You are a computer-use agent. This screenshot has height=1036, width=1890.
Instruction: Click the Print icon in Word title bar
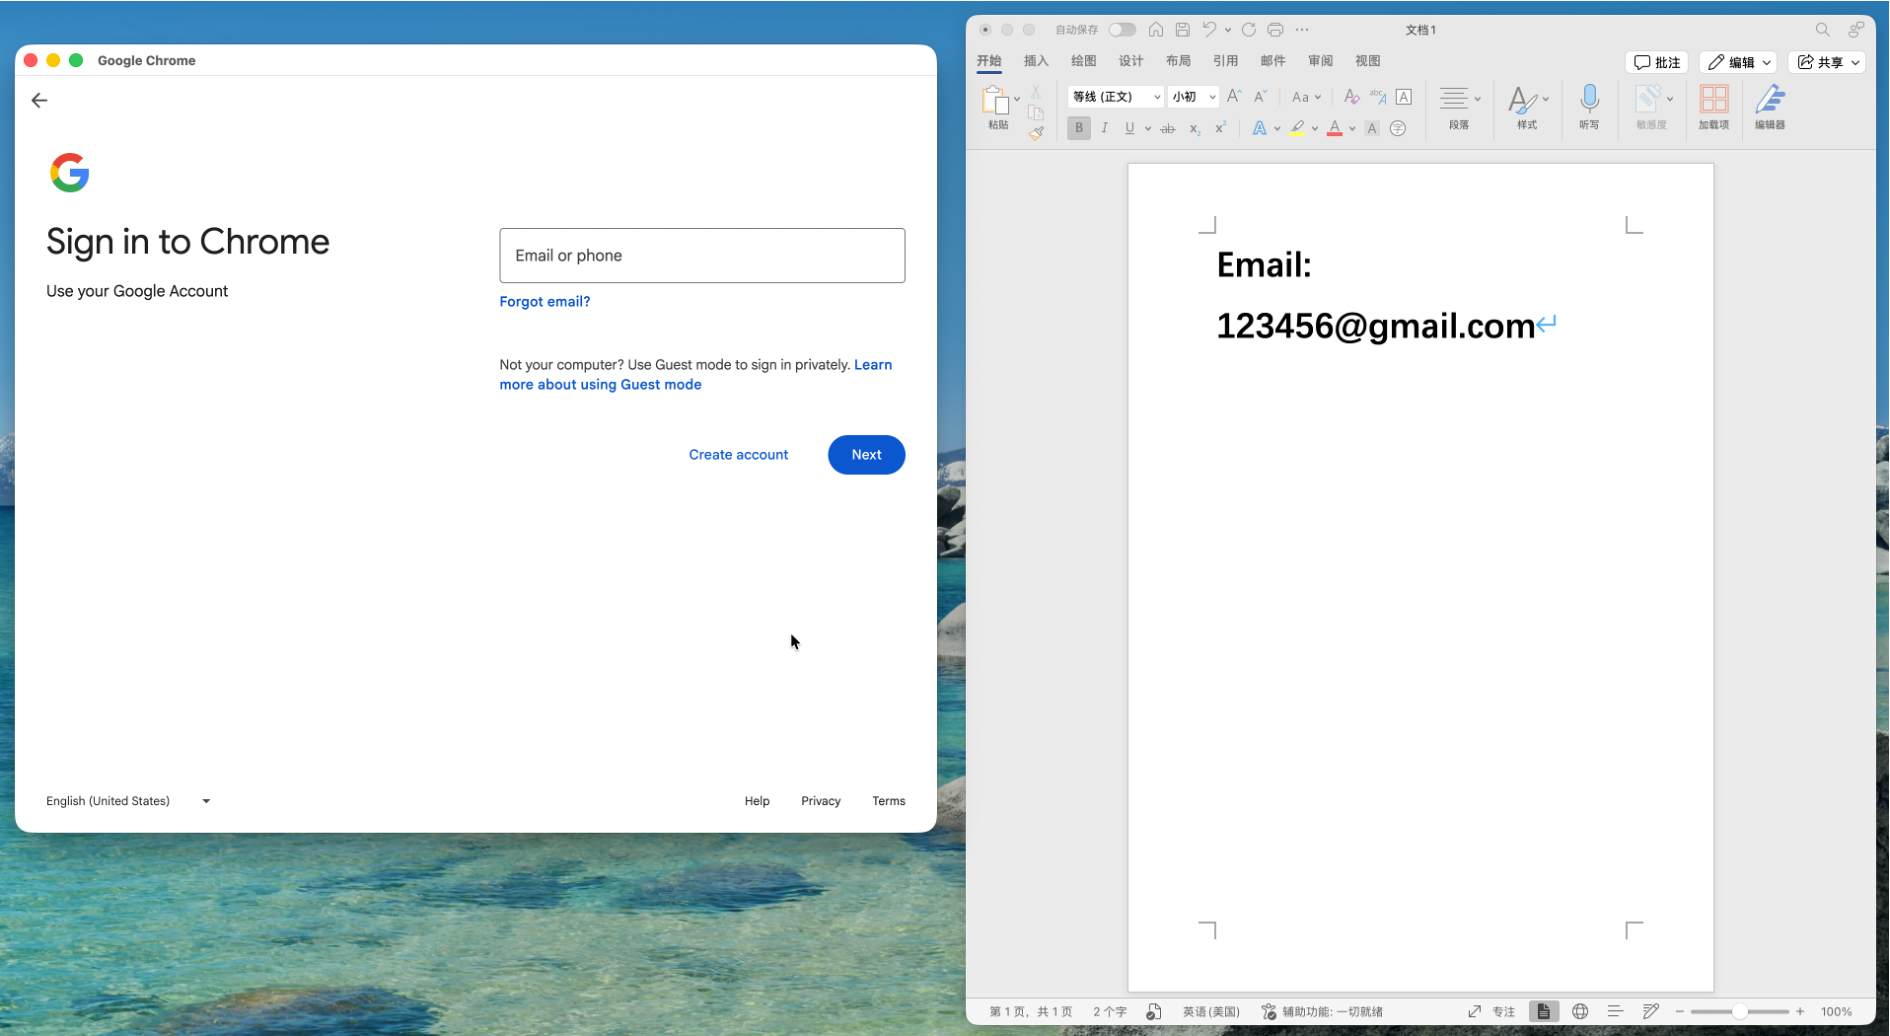1275,30
